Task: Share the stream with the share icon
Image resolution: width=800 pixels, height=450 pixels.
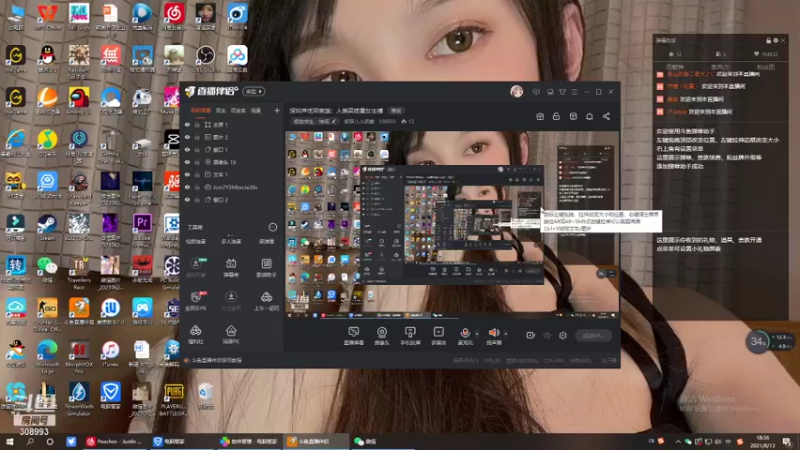Action: 606,116
